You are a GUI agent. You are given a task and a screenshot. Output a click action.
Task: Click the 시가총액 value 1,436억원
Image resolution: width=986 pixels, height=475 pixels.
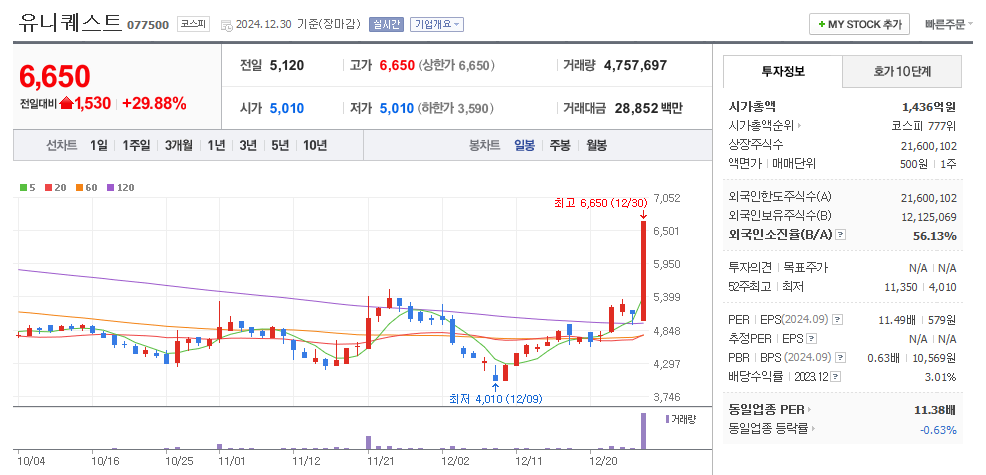pos(929,107)
